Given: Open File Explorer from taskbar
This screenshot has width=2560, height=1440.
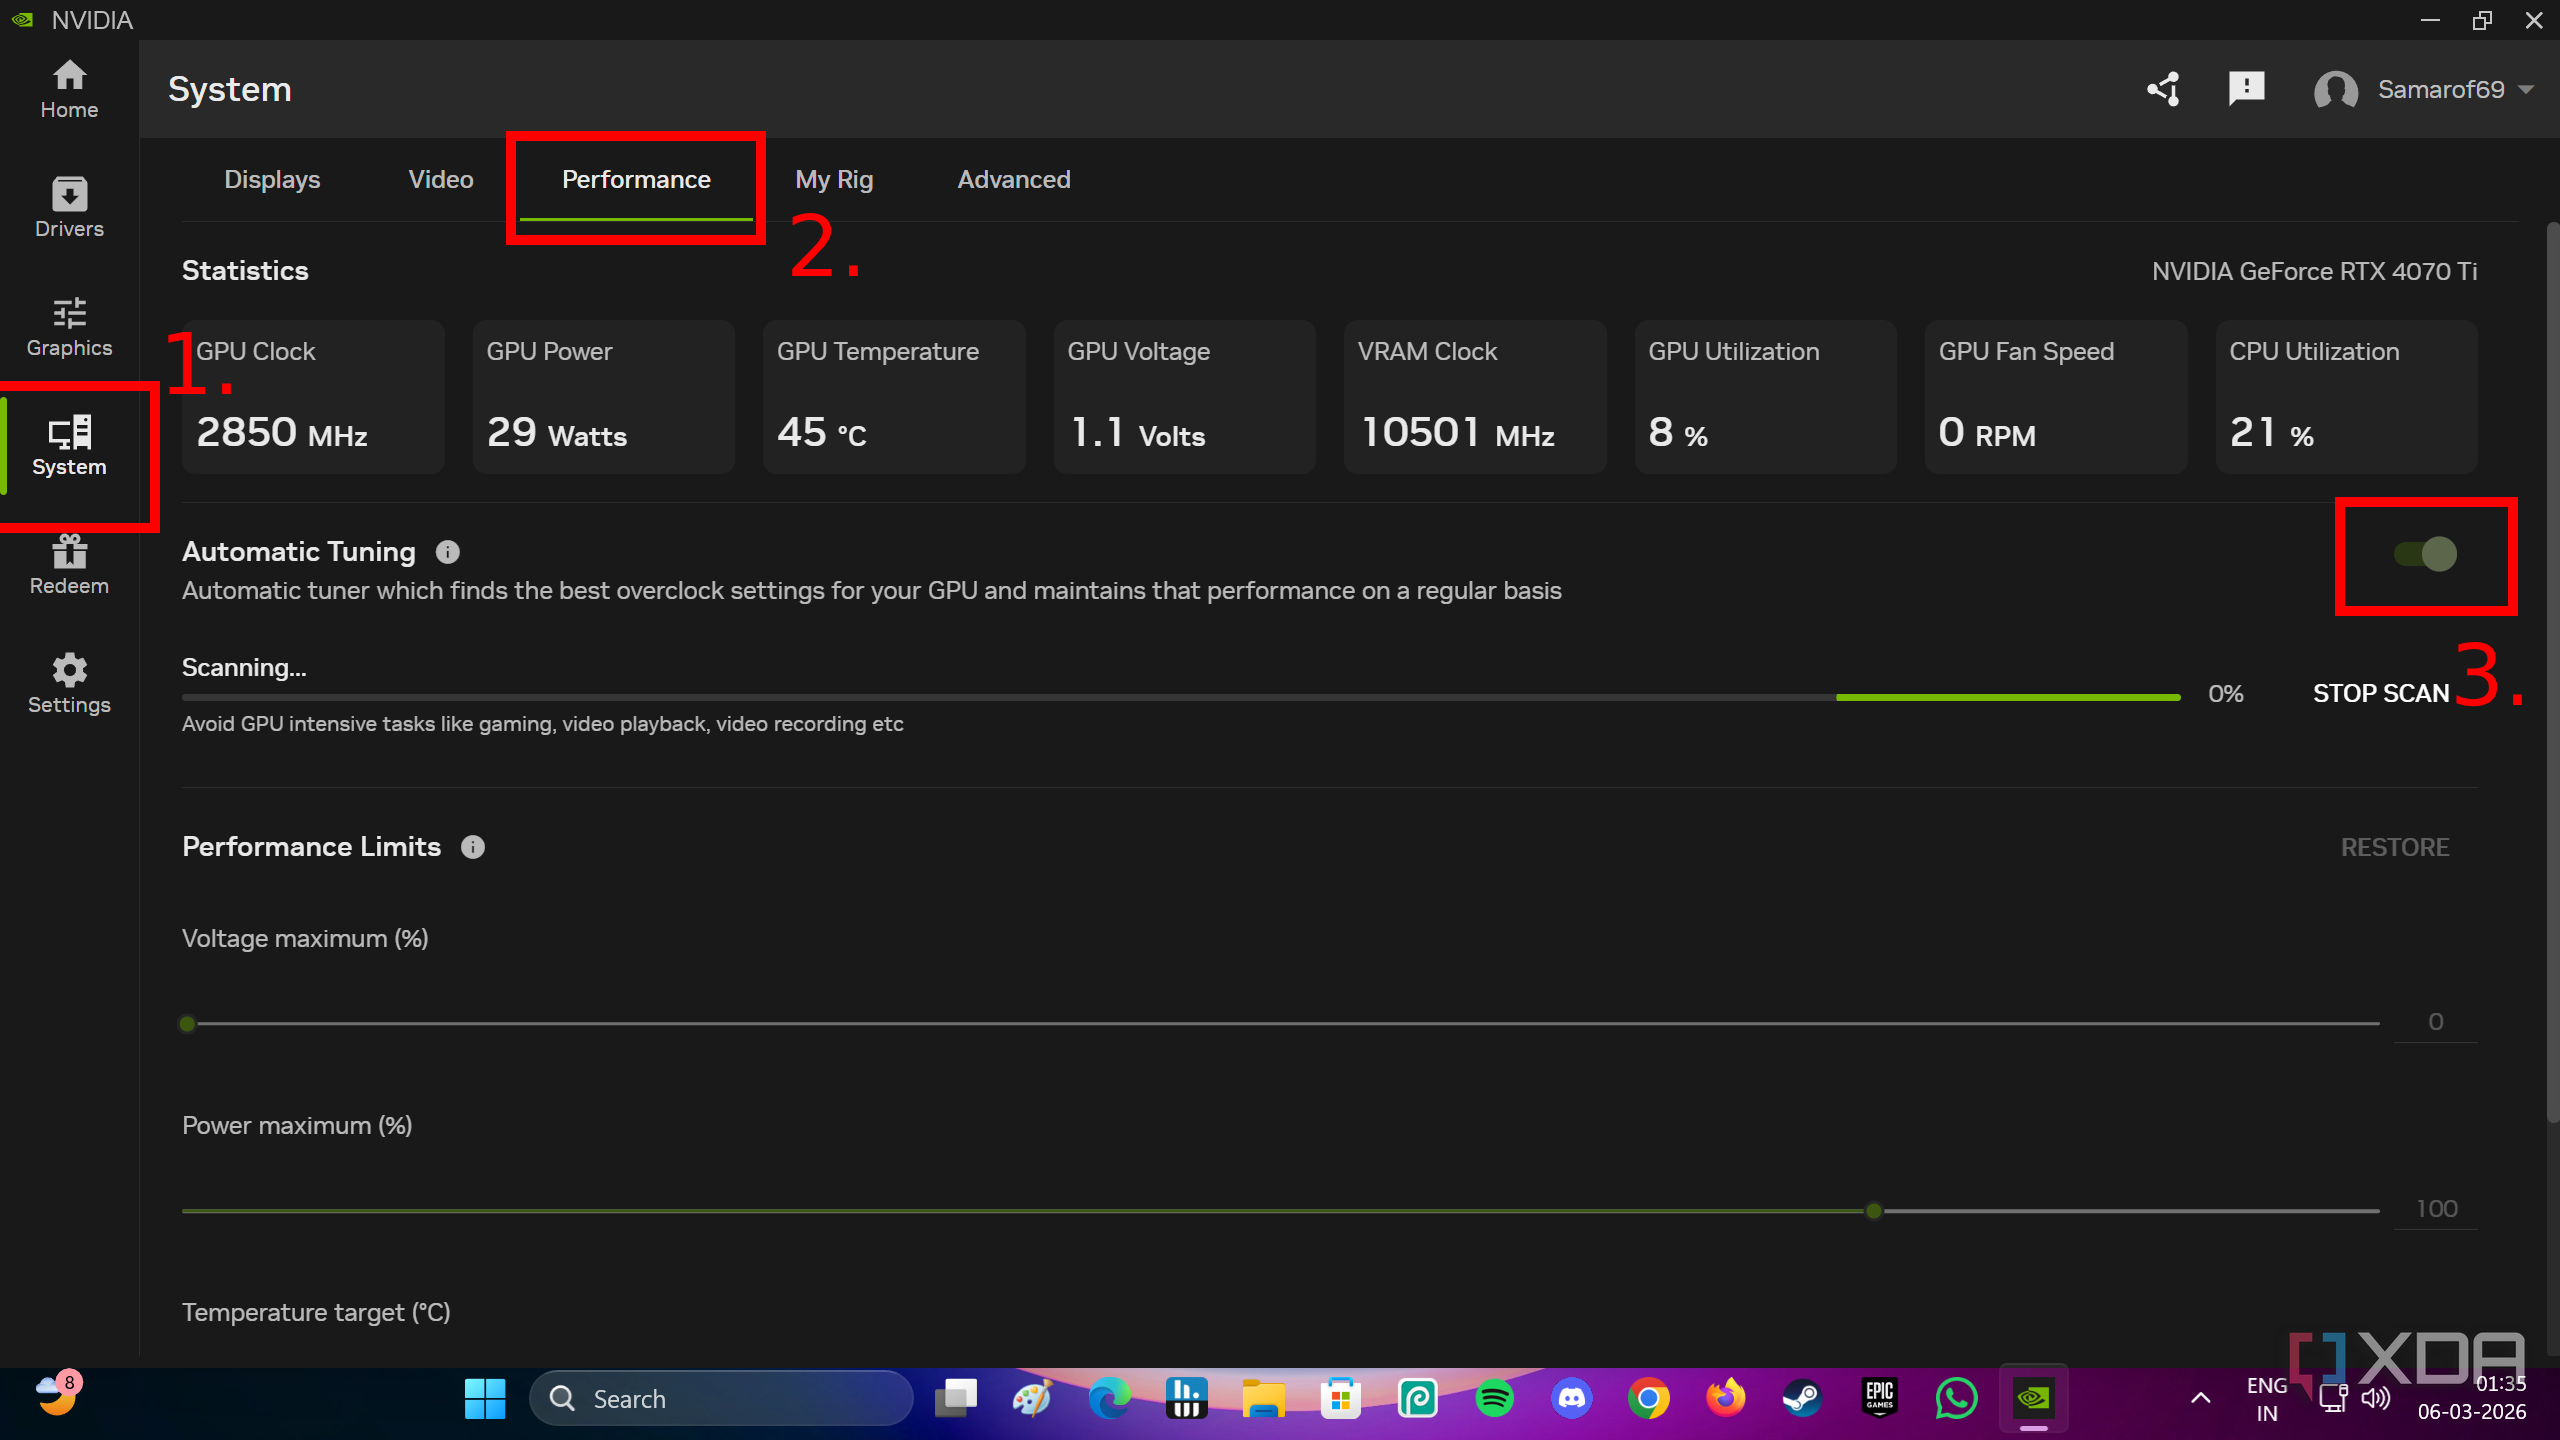Looking at the screenshot, I should 1263,1398.
